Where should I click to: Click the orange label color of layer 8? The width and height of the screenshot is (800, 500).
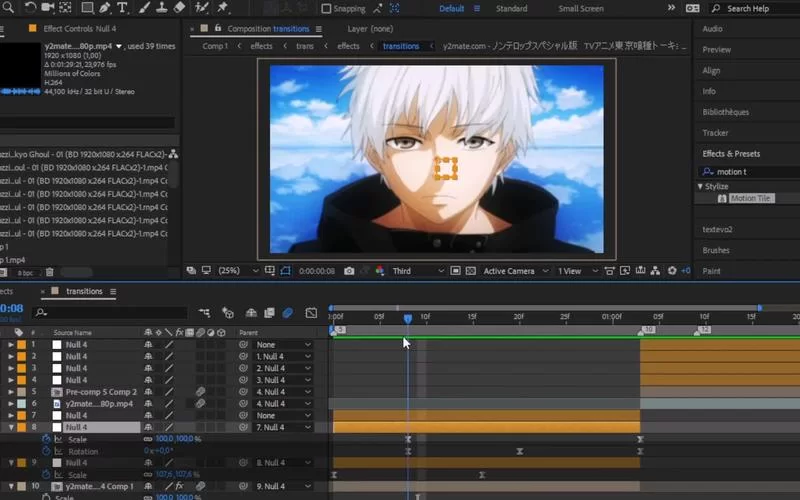click(x=21, y=428)
